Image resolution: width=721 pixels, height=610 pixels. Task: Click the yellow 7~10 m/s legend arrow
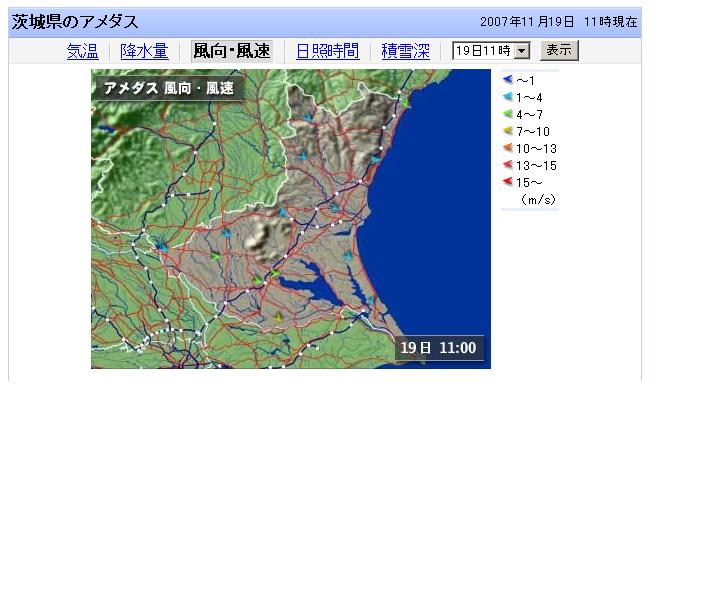click(508, 131)
